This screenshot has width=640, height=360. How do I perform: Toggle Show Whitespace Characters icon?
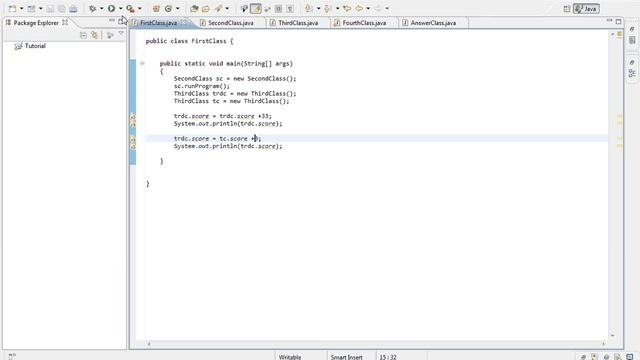point(290,8)
